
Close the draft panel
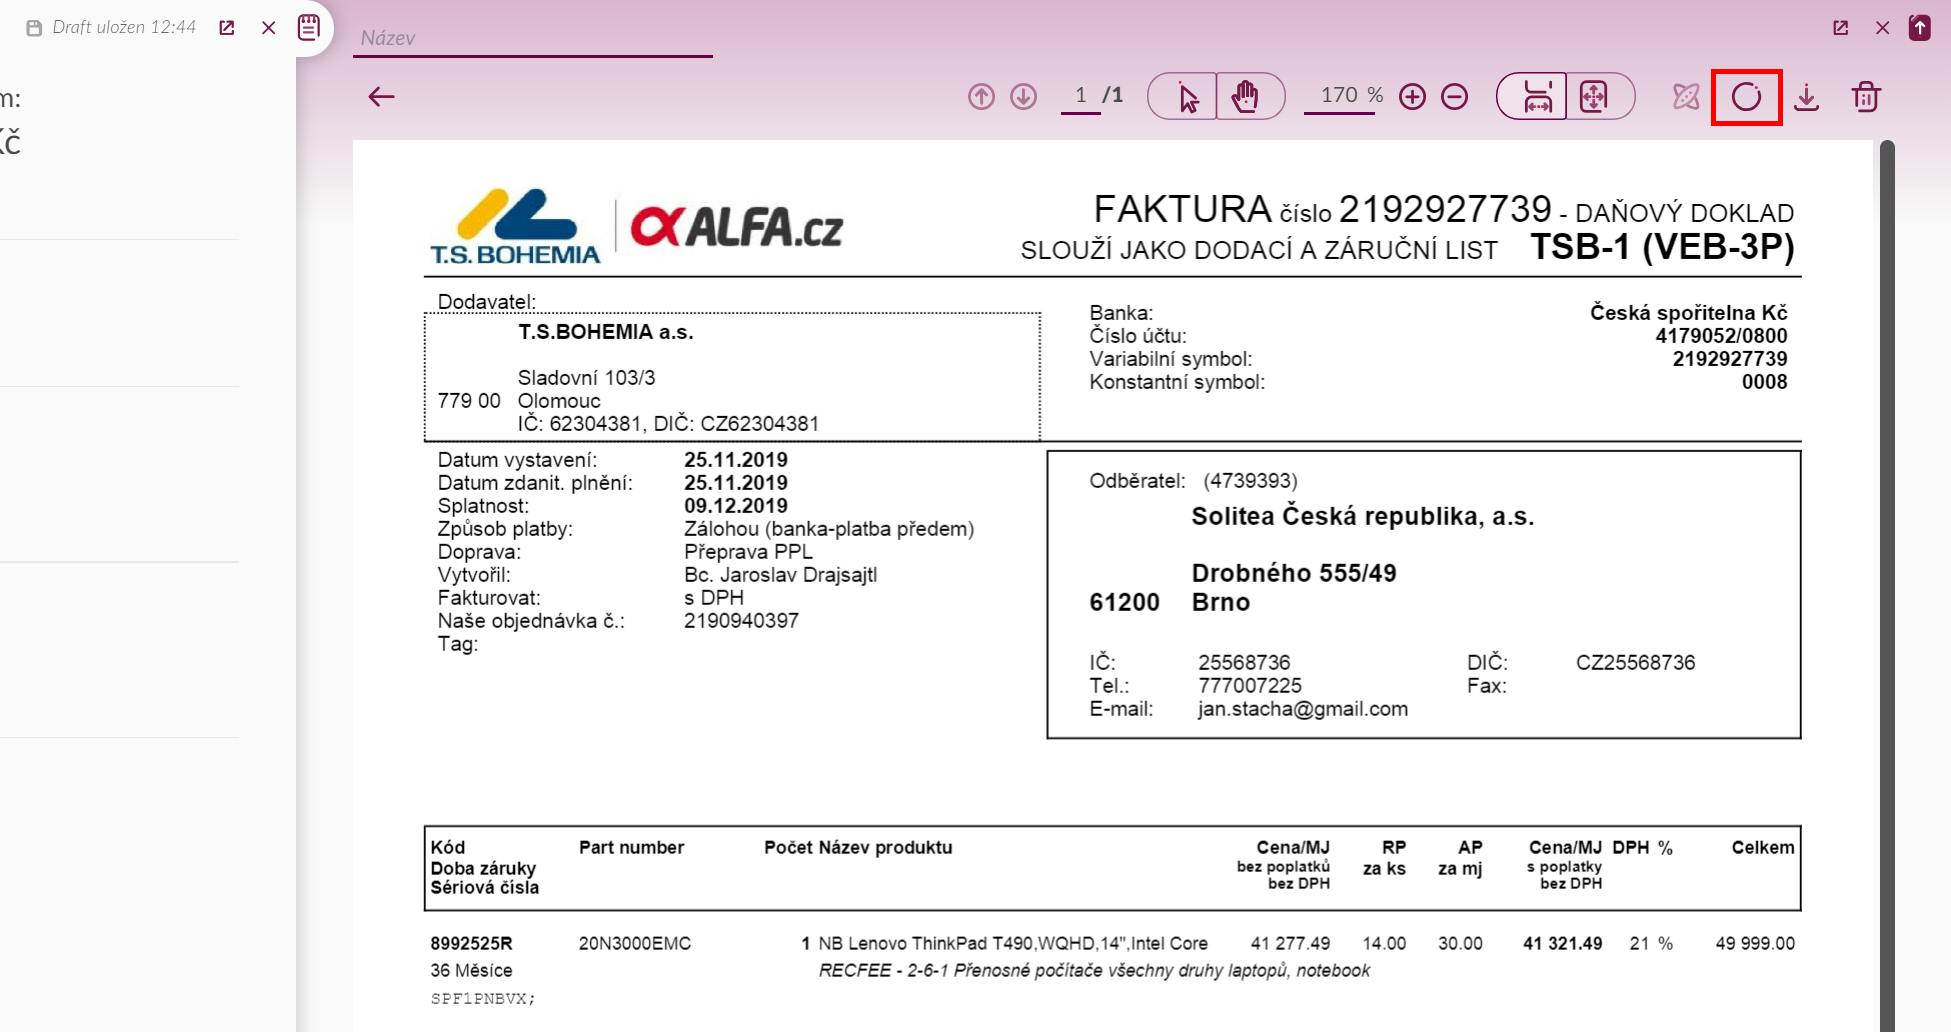(268, 28)
